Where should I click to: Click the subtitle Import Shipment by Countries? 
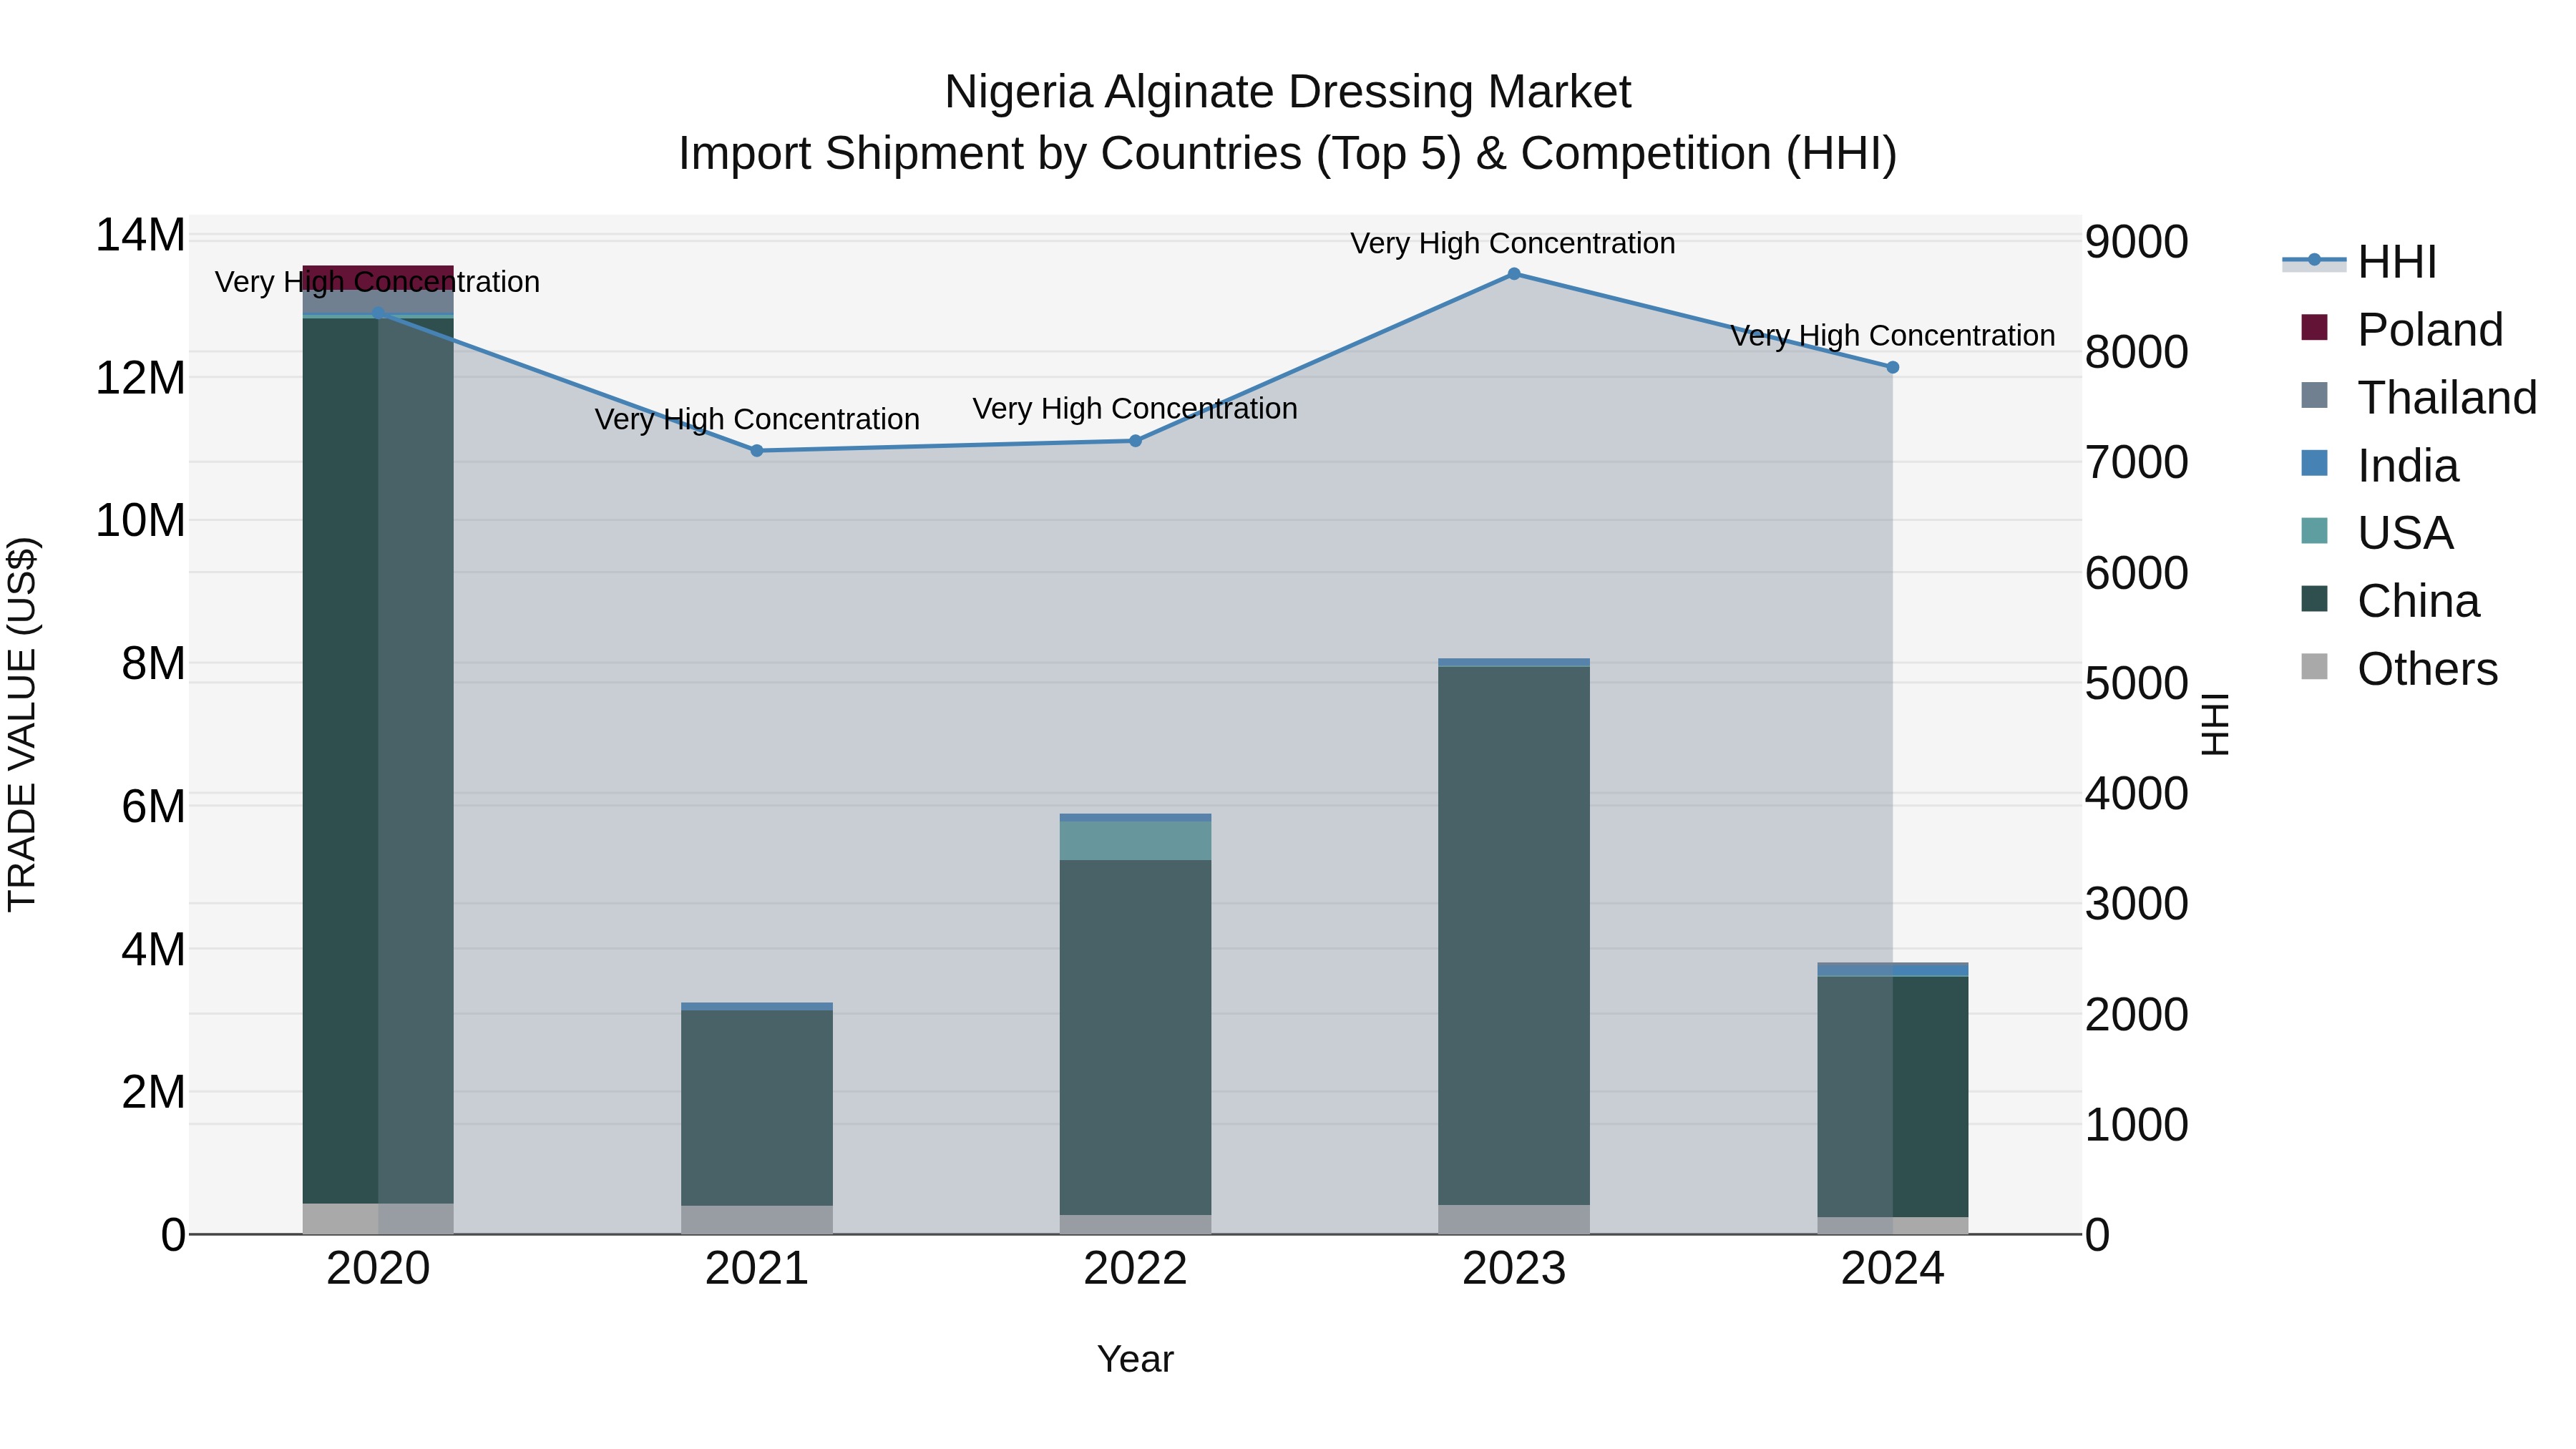point(1287,154)
